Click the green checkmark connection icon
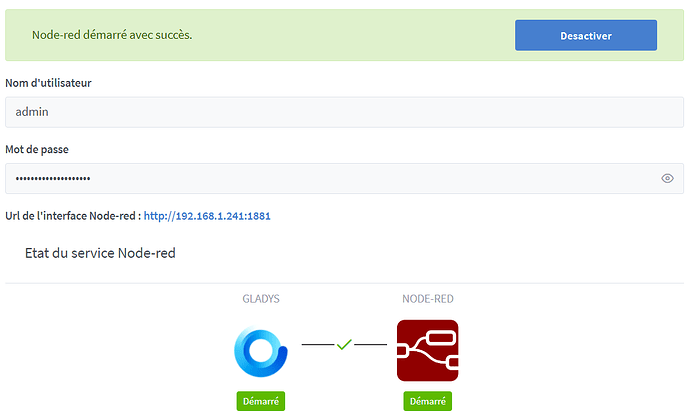This screenshot has height=414, width=690. click(344, 344)
